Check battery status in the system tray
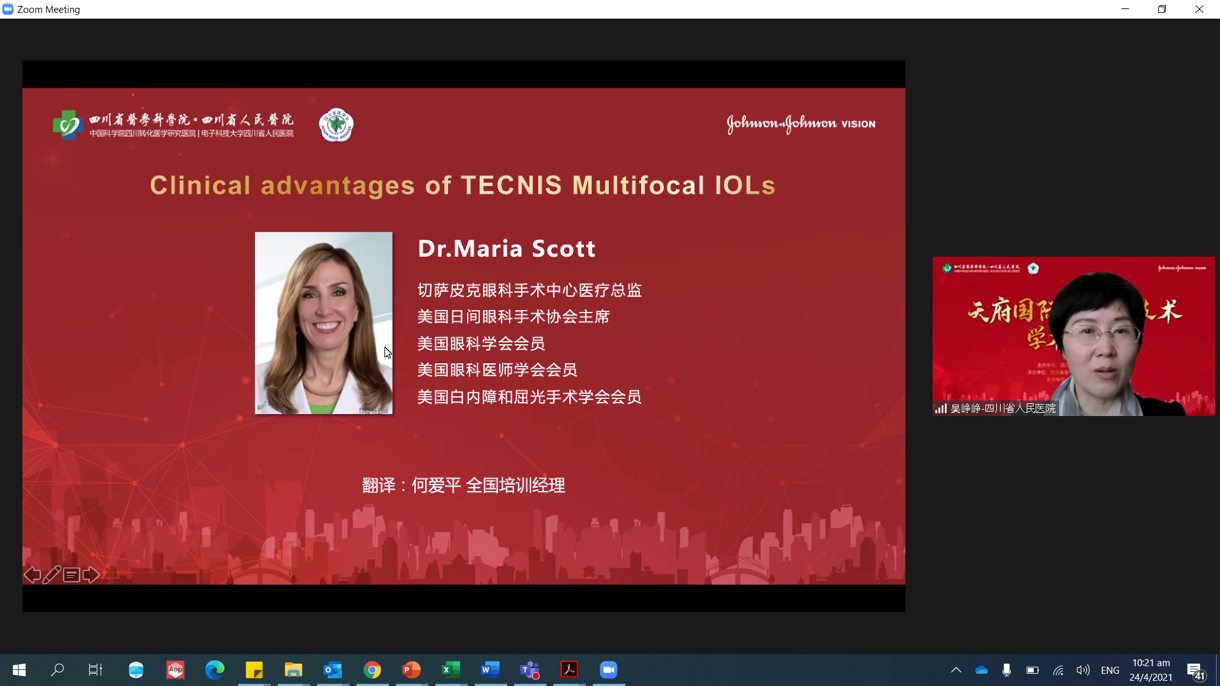The width and height of the screenshot is (1220, 686). tap(1032, 670)
